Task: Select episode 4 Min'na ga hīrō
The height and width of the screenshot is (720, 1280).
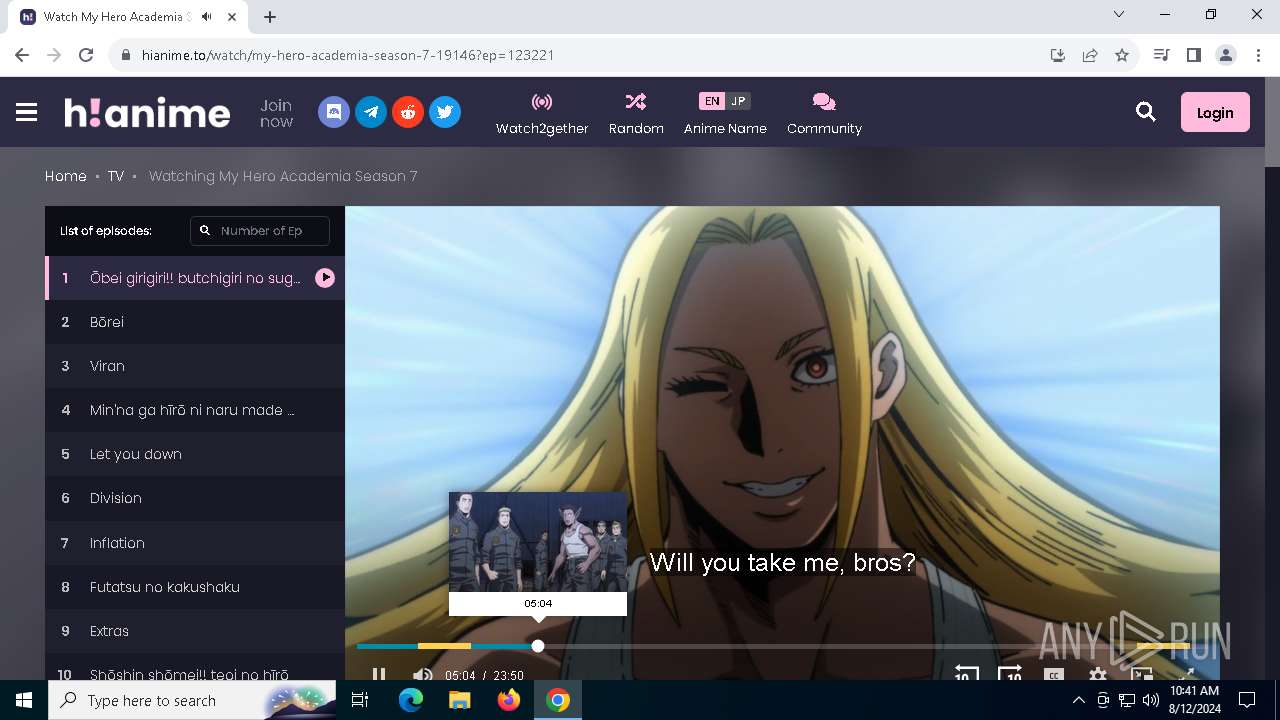Action: point(195,410)
